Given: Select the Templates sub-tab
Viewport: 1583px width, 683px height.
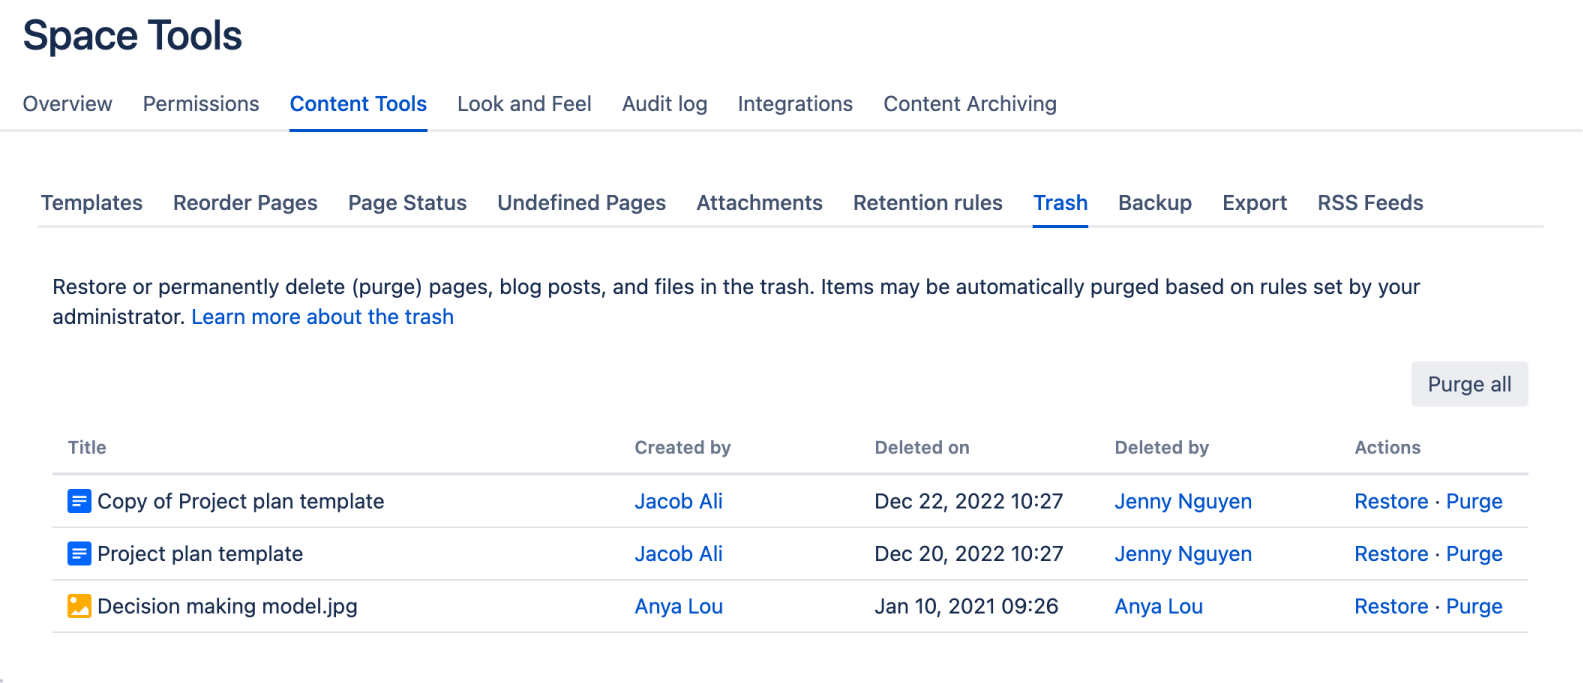Looking at the screenshot, I should coord(92,203).
